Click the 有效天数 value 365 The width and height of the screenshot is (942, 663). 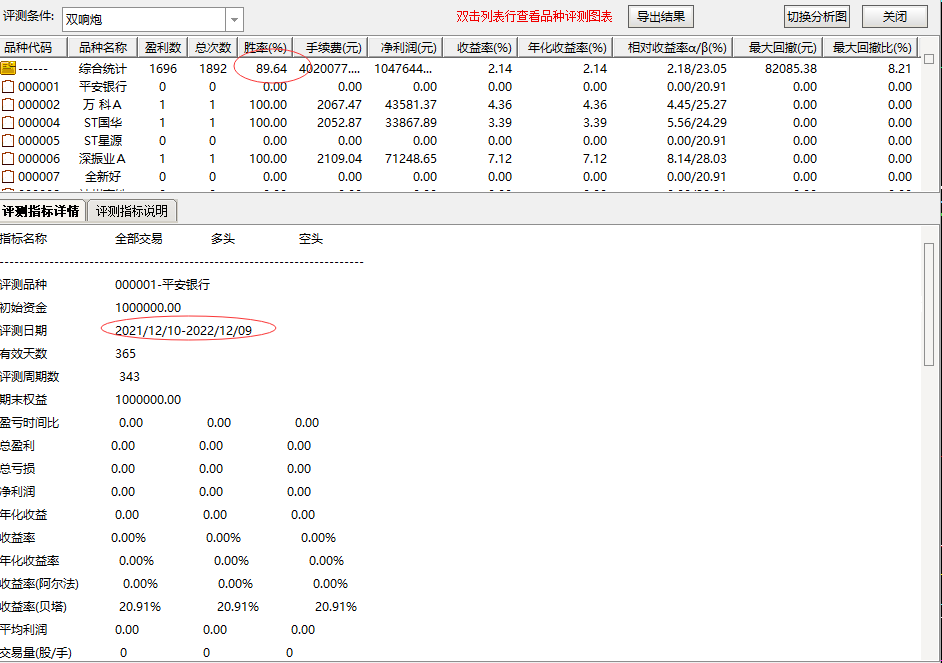click(126, 354)
